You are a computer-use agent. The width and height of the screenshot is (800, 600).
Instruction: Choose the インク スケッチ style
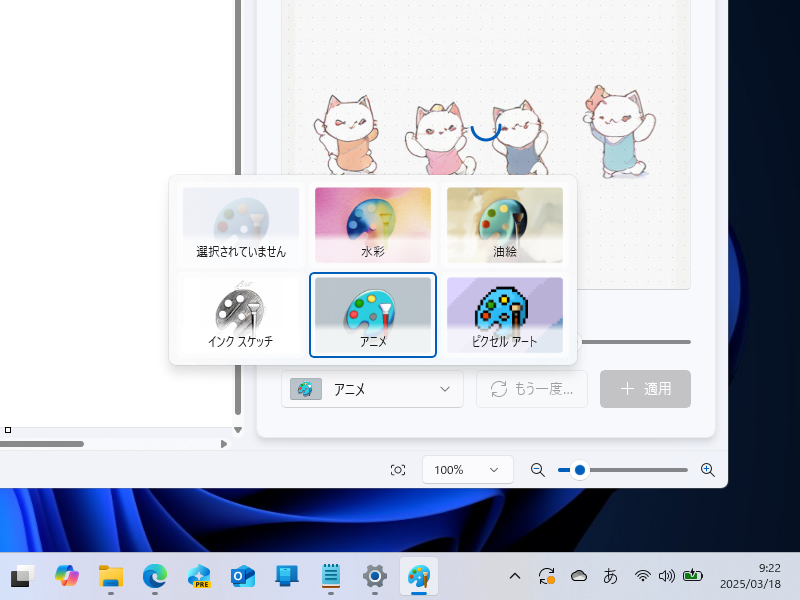[x=241, y=315]
